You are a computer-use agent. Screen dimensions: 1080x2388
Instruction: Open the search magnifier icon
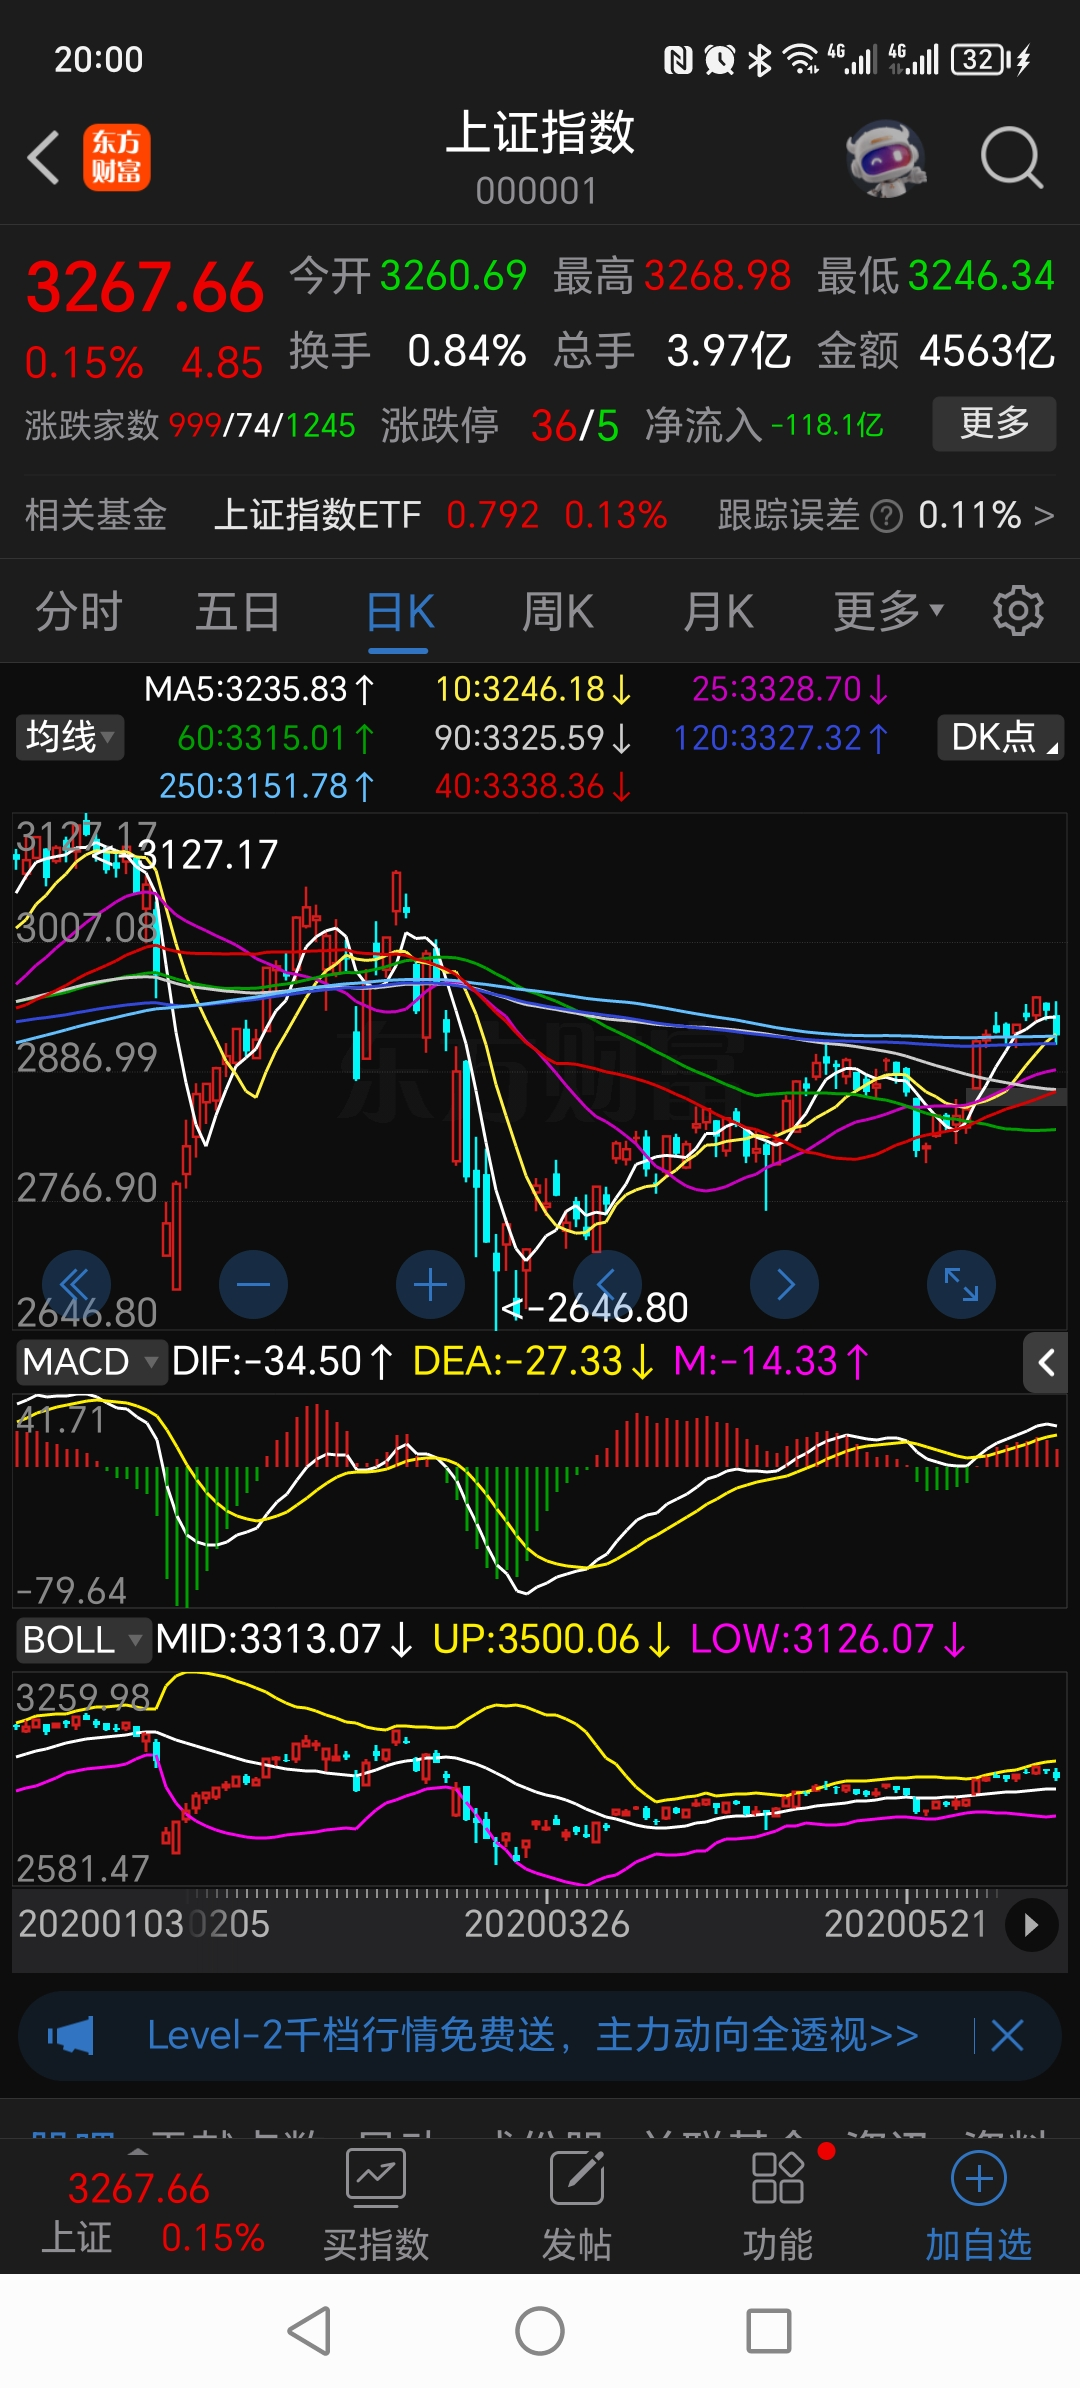[x=1011, y=158]
